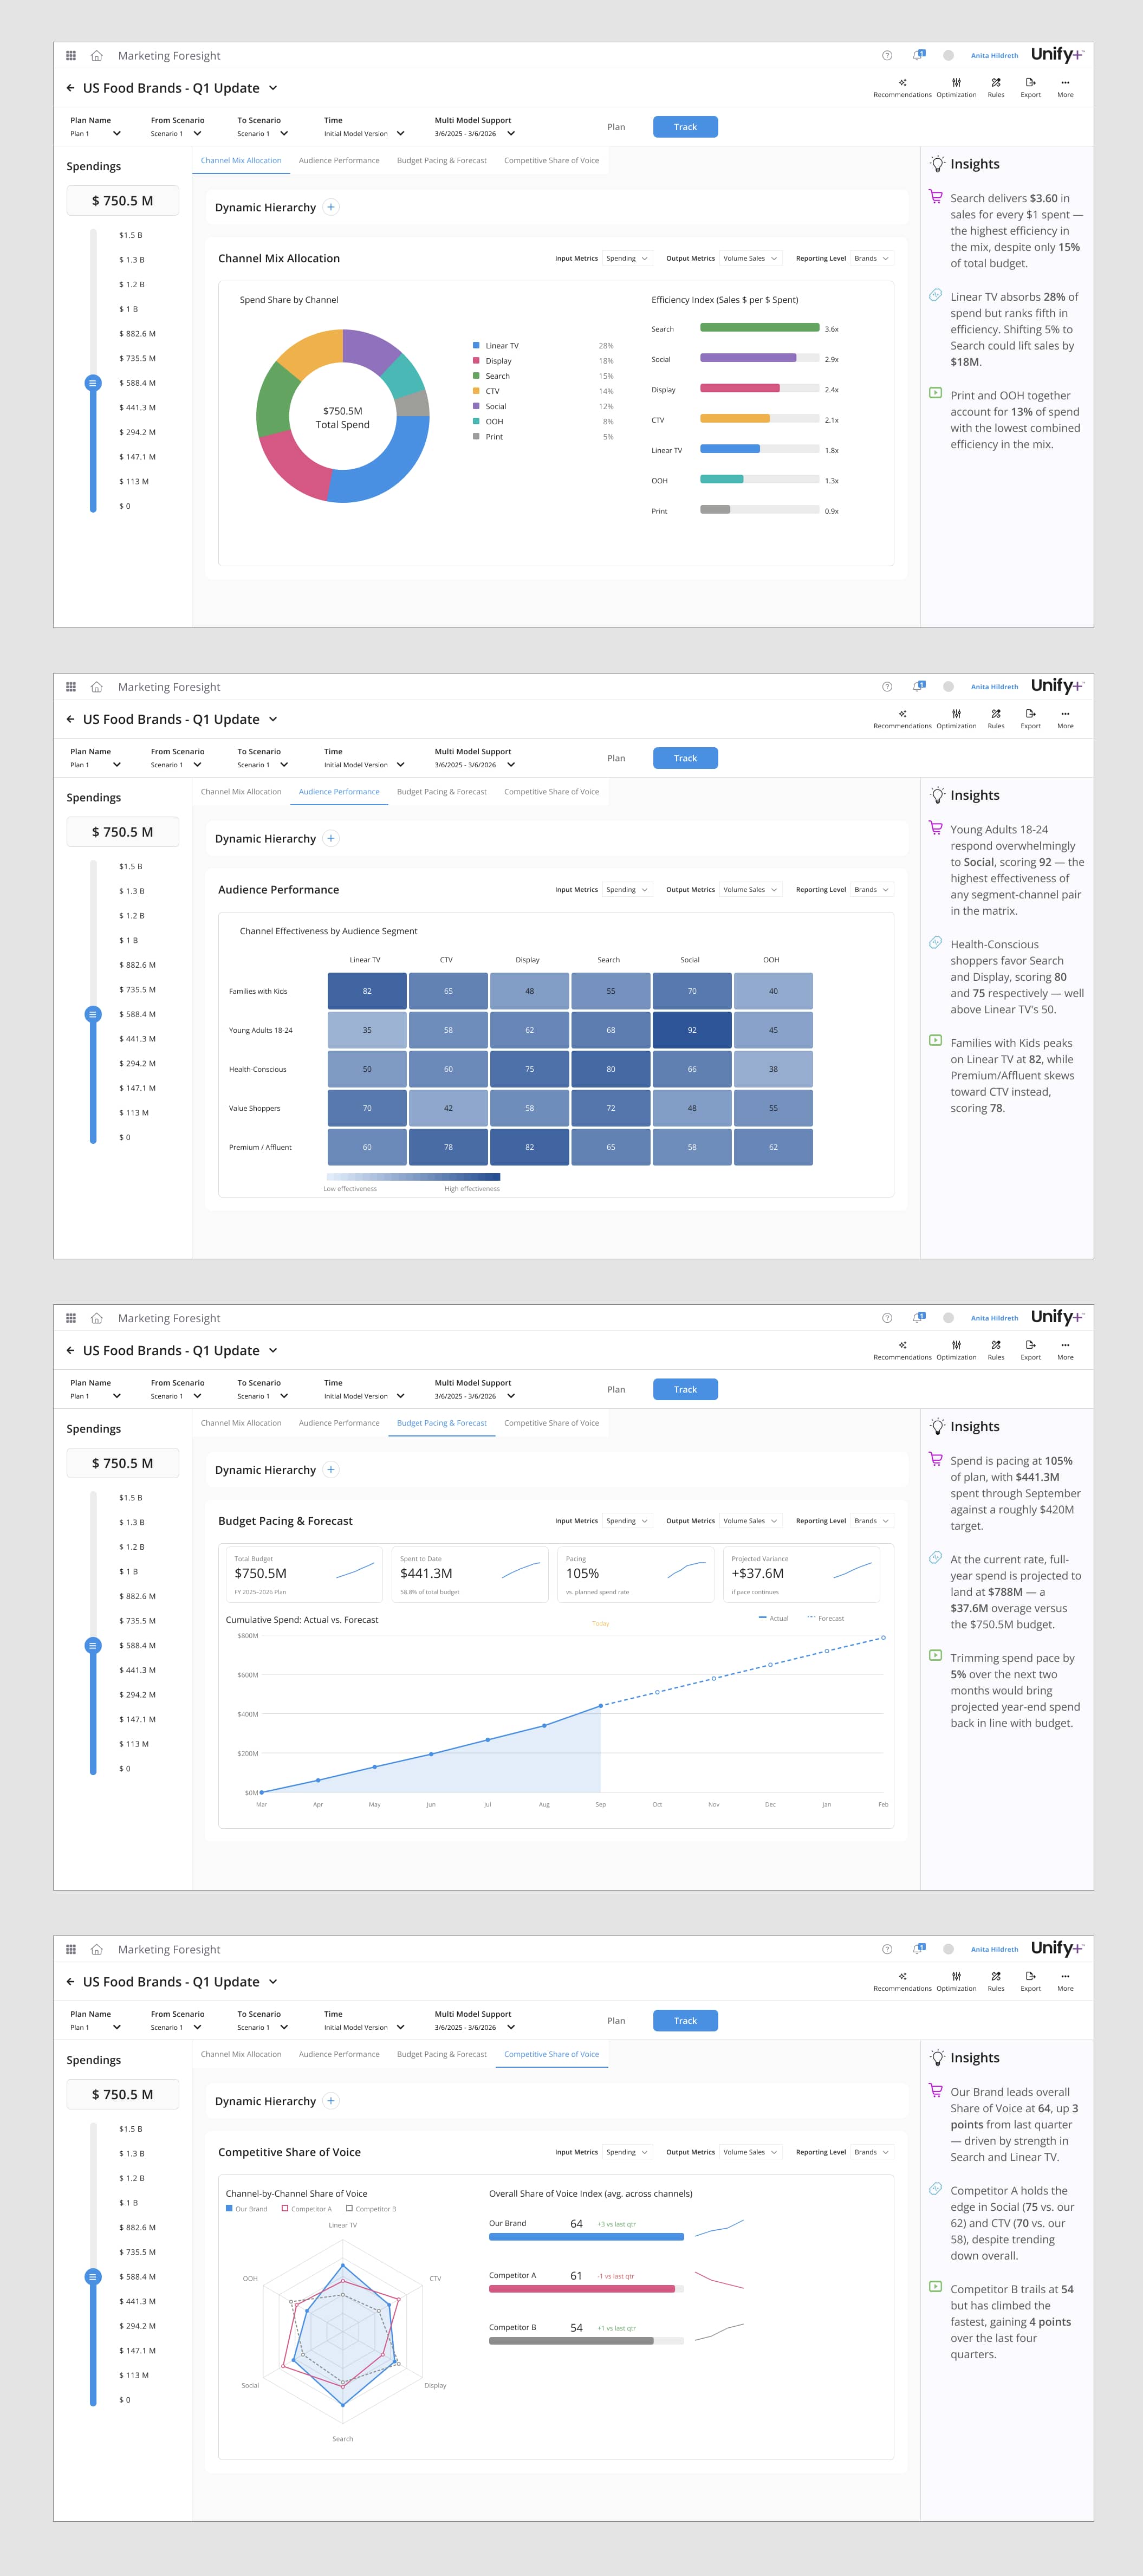Add a Dynamic Hierarchy level above Budget Pacing & Forecast

(x=331, y=1469)
